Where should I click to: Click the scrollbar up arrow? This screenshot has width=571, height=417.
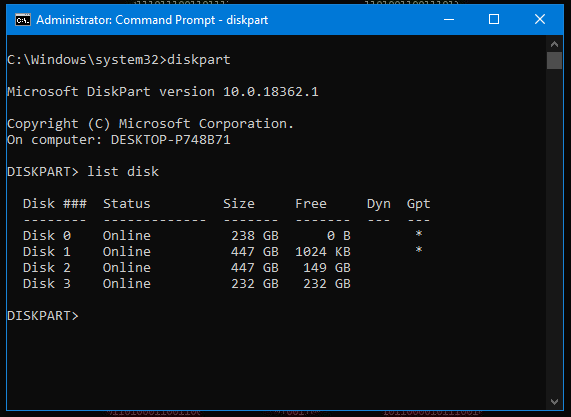pos(554,44)
